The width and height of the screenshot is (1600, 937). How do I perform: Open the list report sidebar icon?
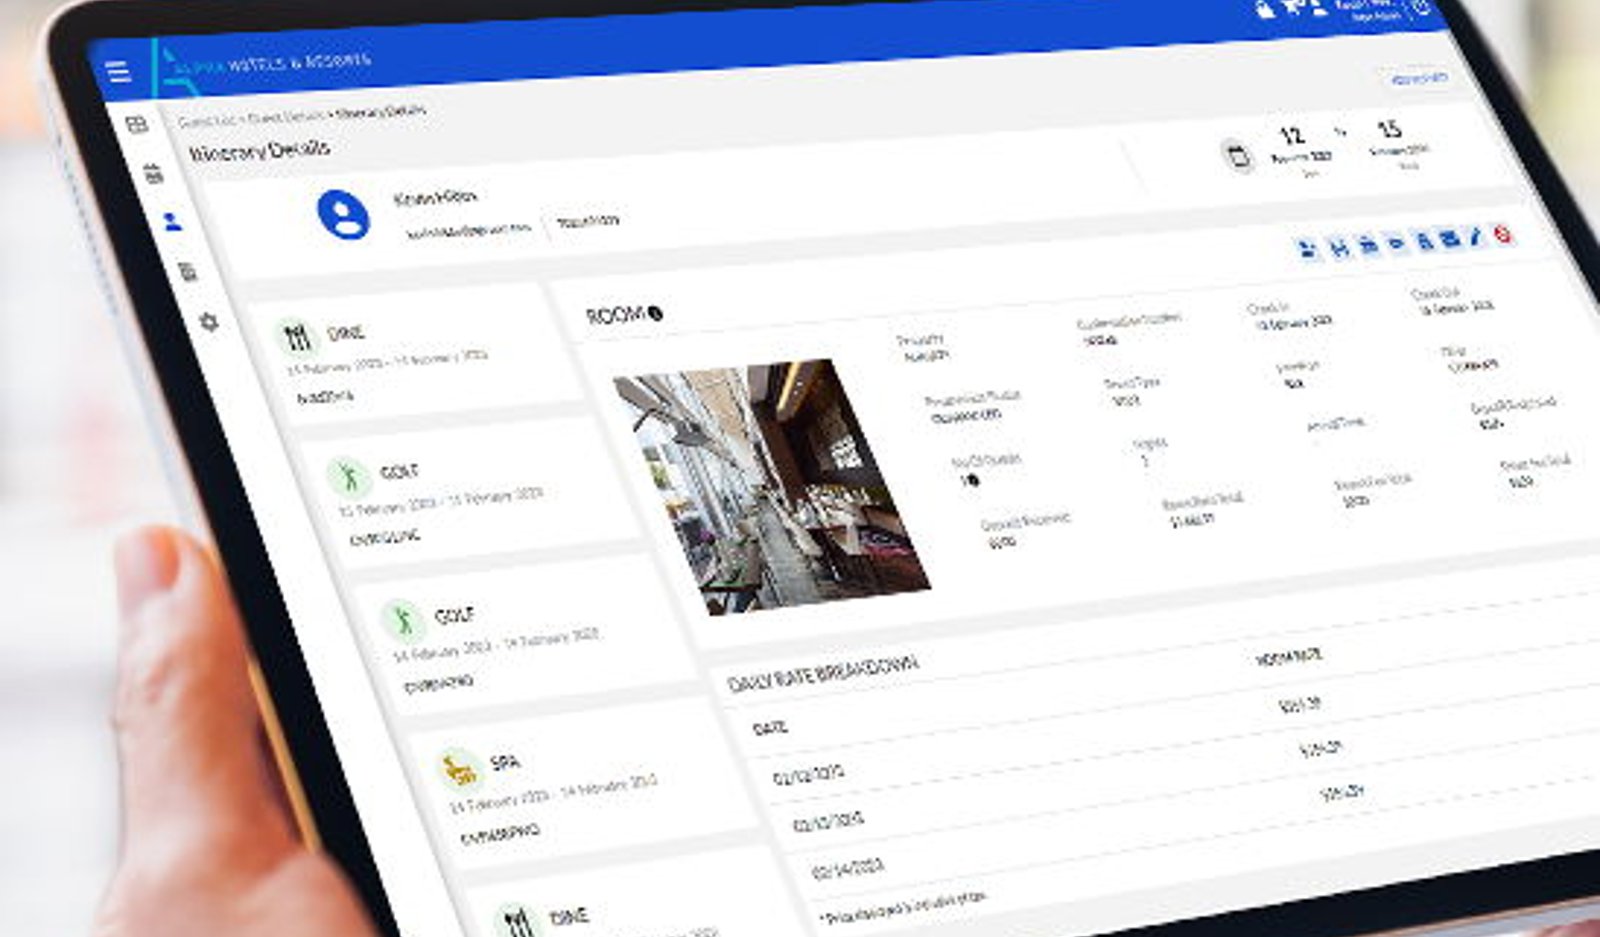coord(187,272)
